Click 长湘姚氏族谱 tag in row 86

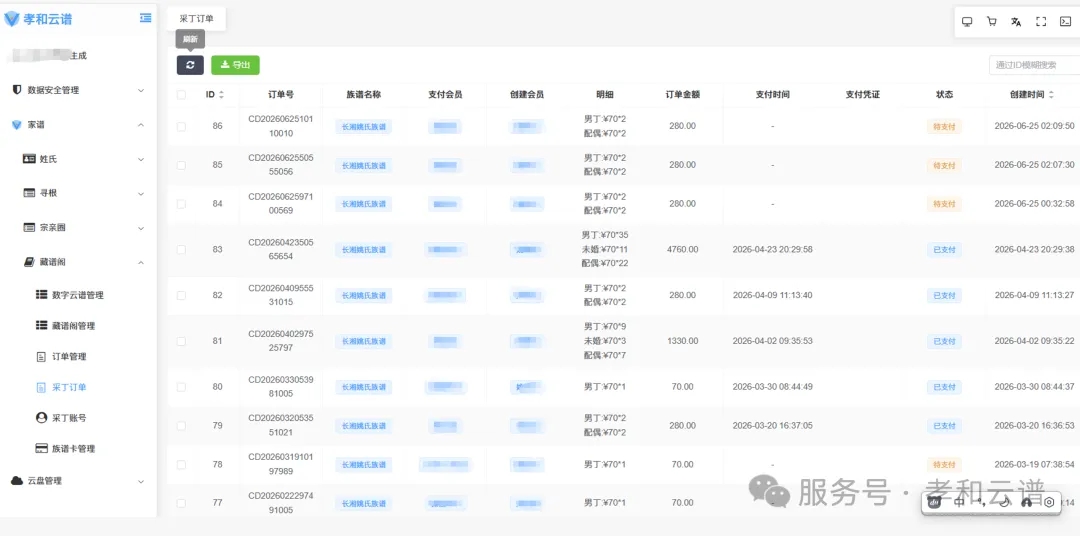[x=364, y=127]
